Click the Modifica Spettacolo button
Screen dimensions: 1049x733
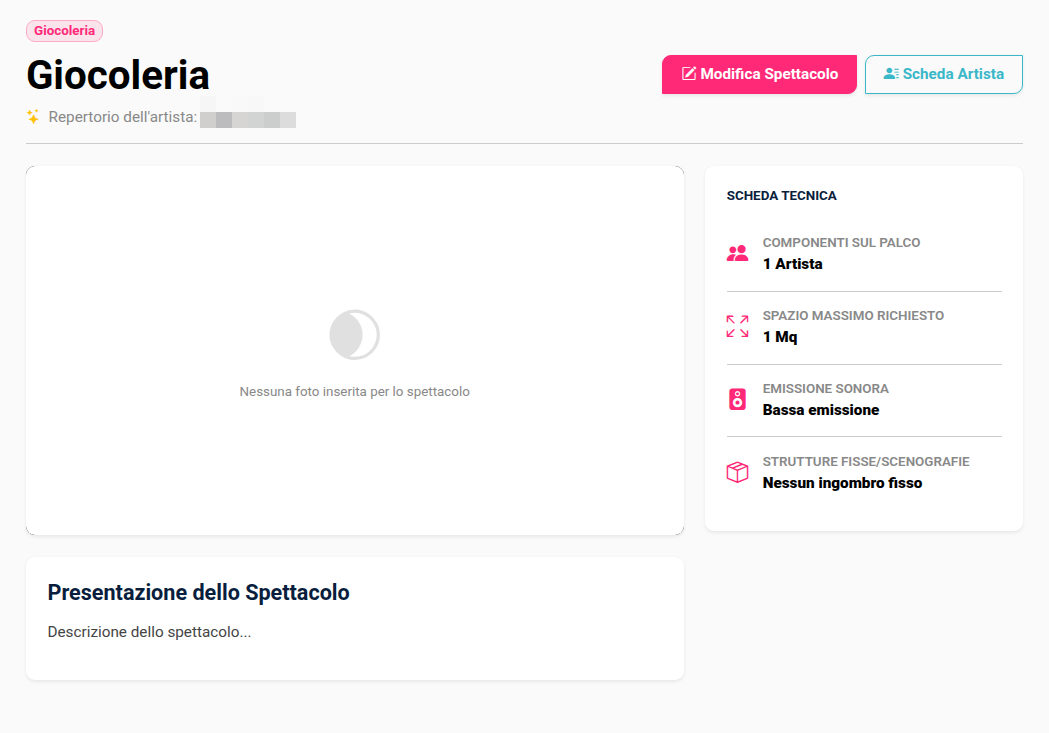[x=759, y=74]
